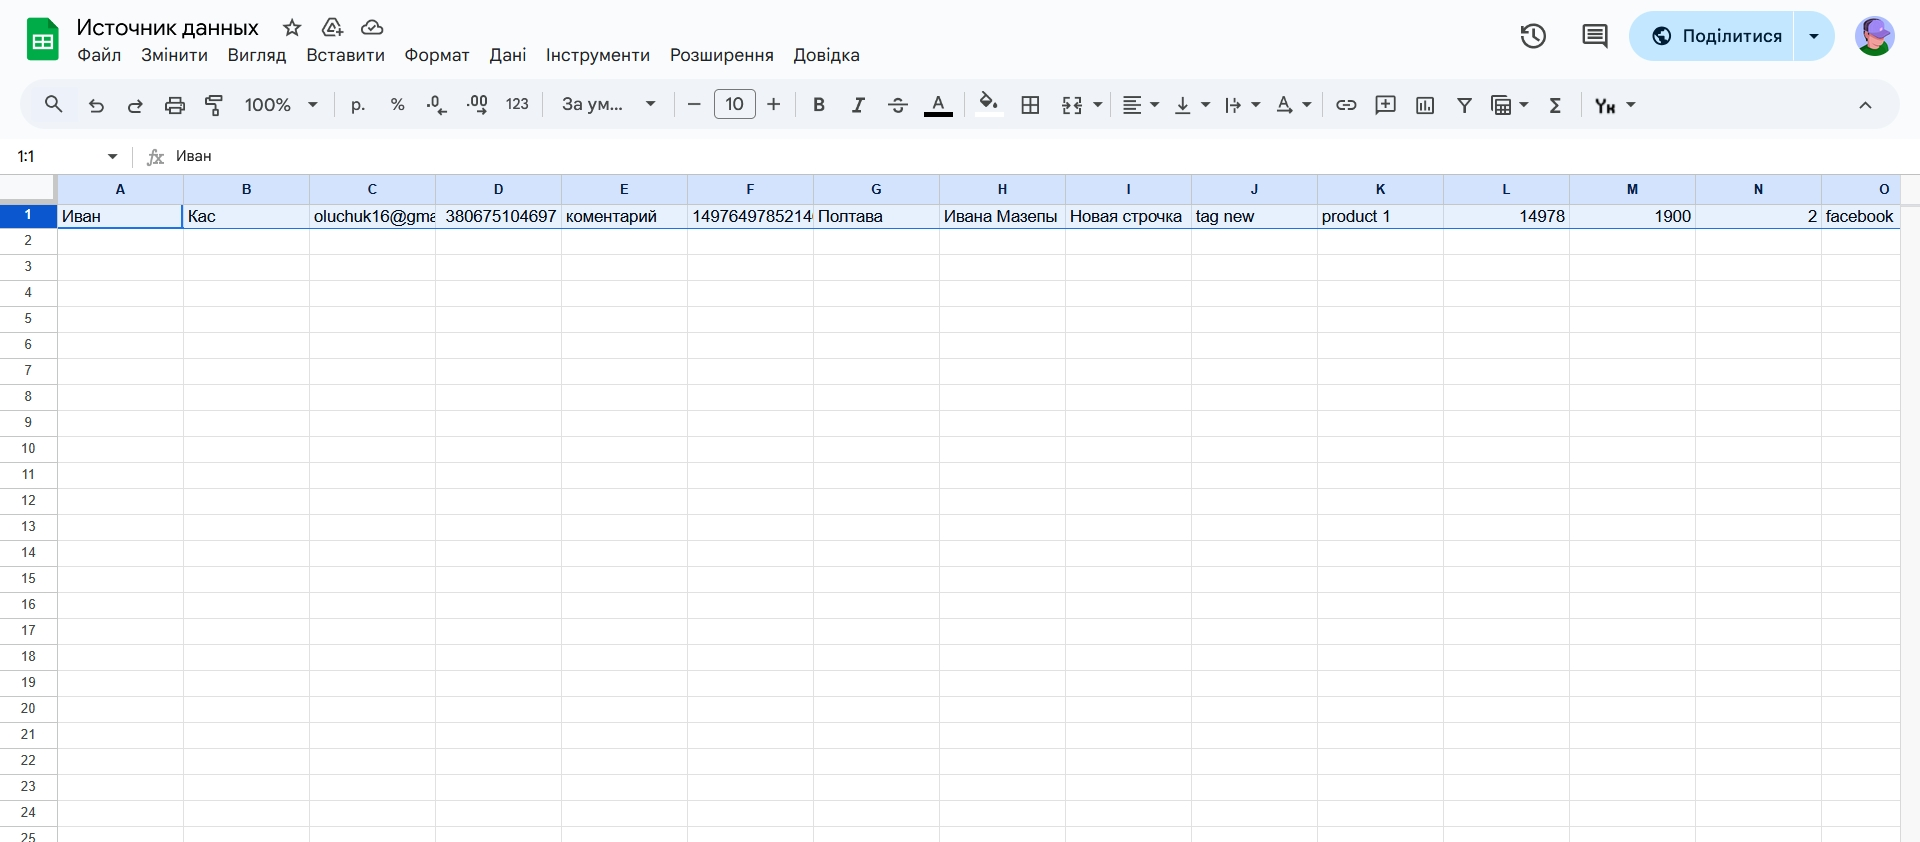This screenshot has width=1920, height=842.
Task: Select column header K
Action: 1380,189
